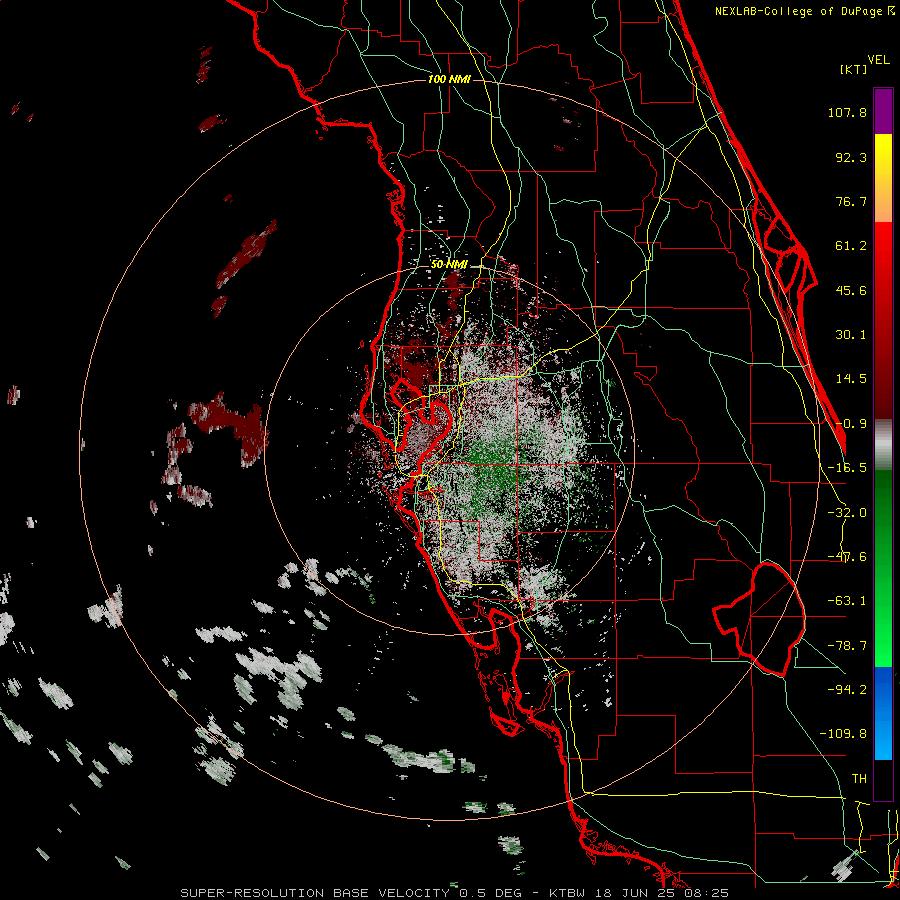Click the 50 NMI range ring label
900x900 pixels.
449,265
